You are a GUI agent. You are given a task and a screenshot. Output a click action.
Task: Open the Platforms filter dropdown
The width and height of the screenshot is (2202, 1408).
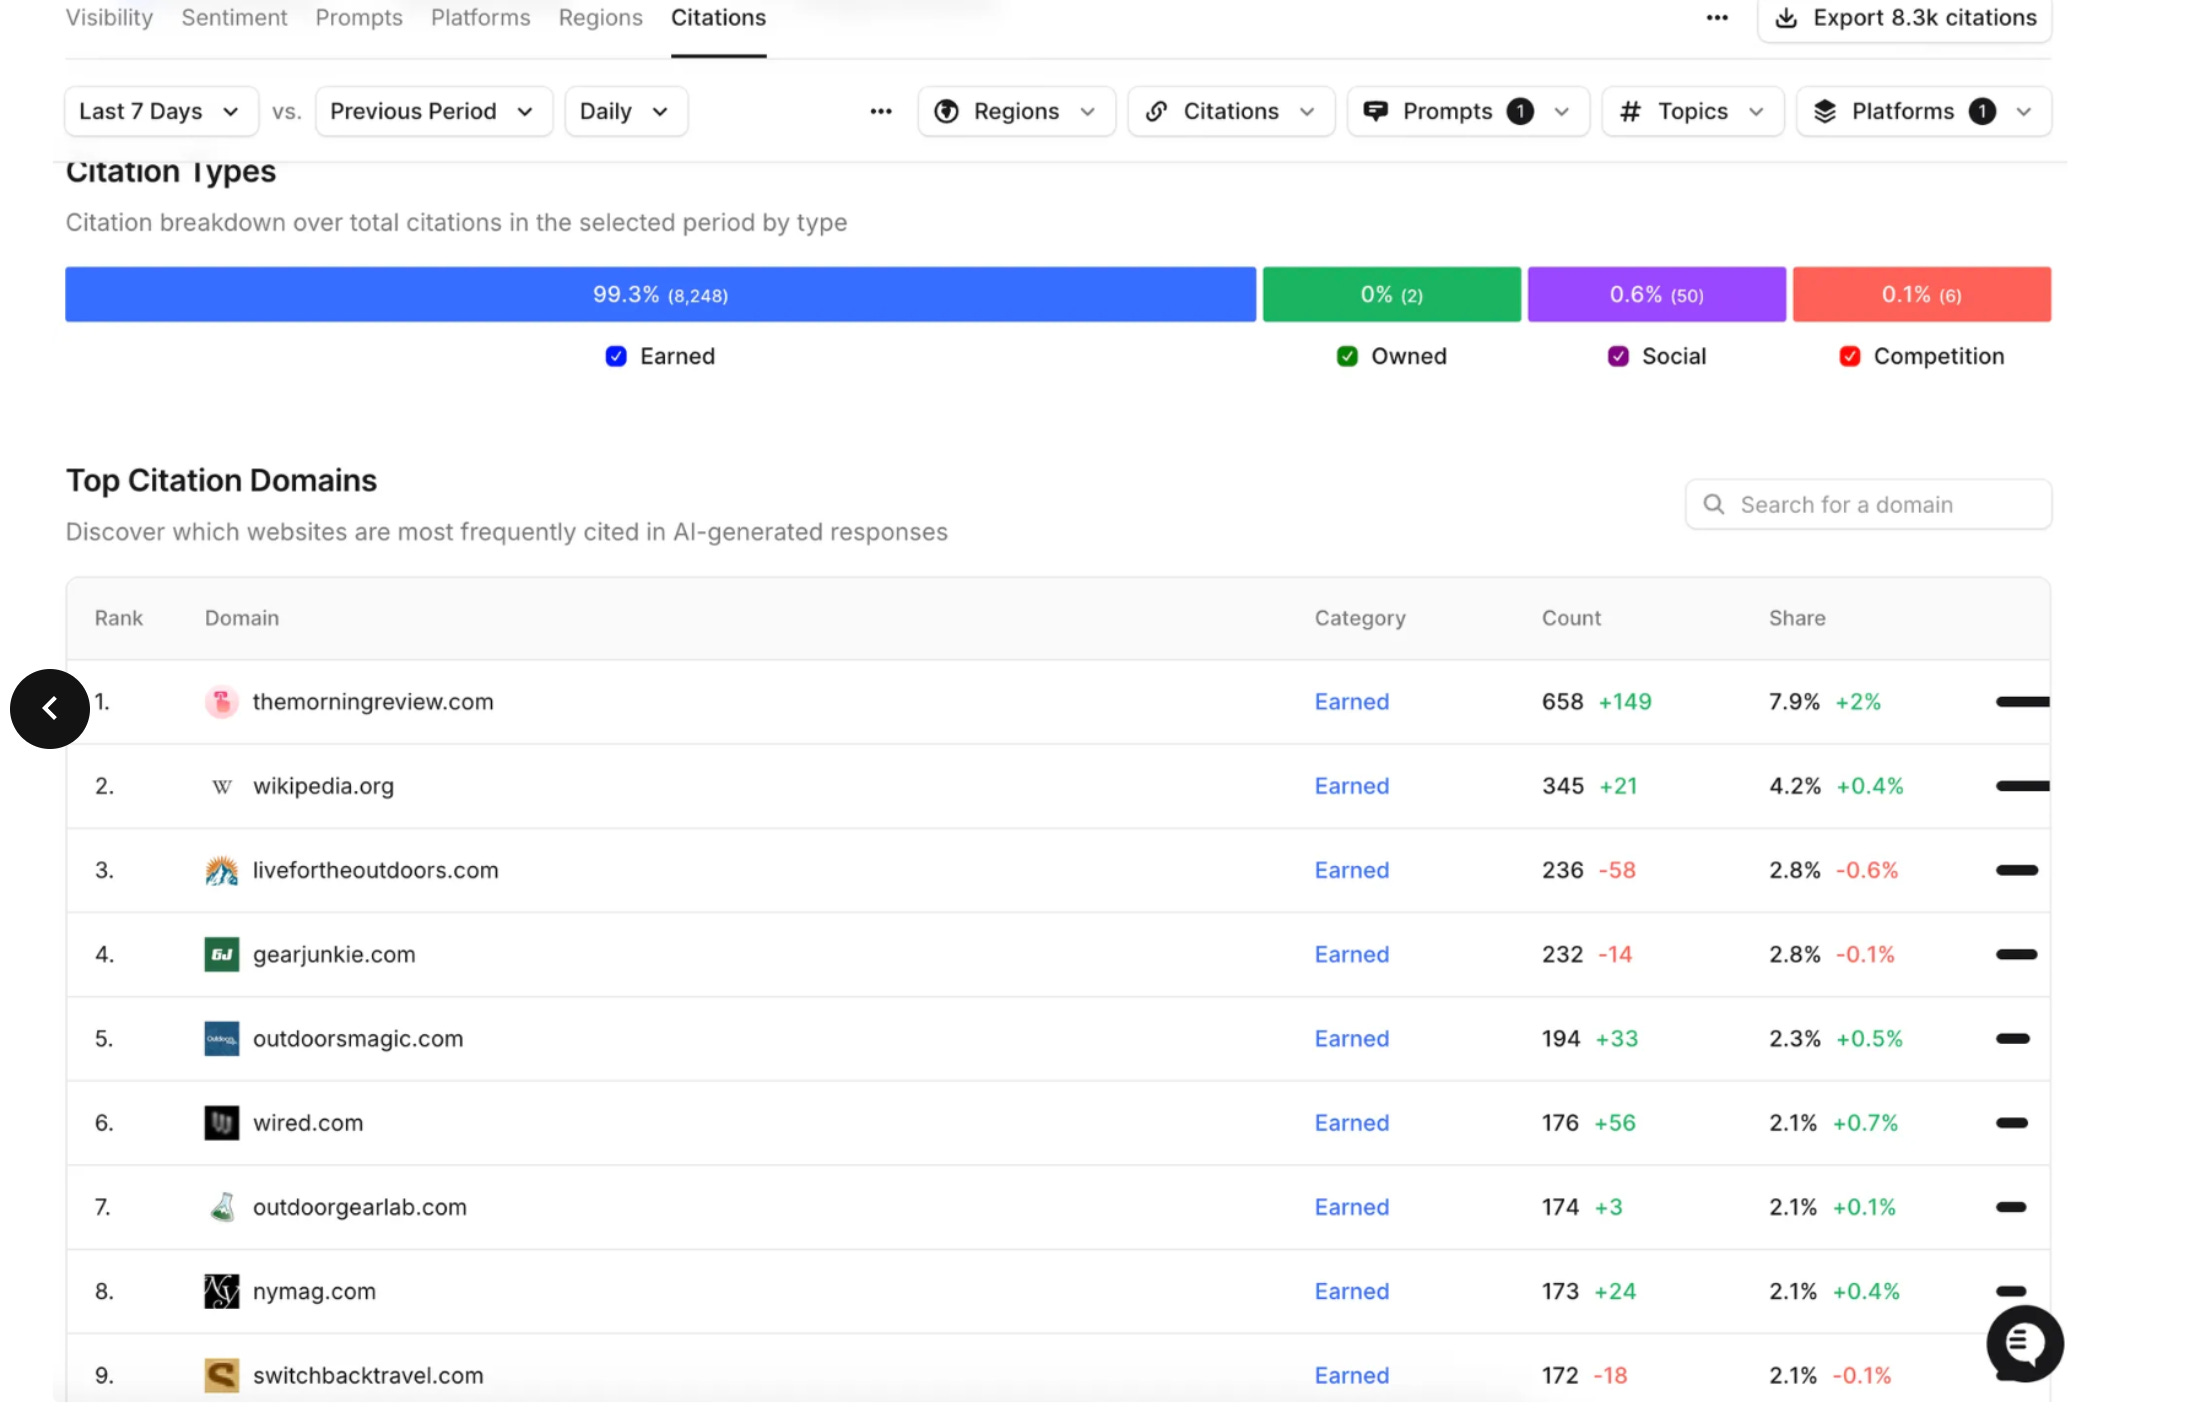point(1922,111)
